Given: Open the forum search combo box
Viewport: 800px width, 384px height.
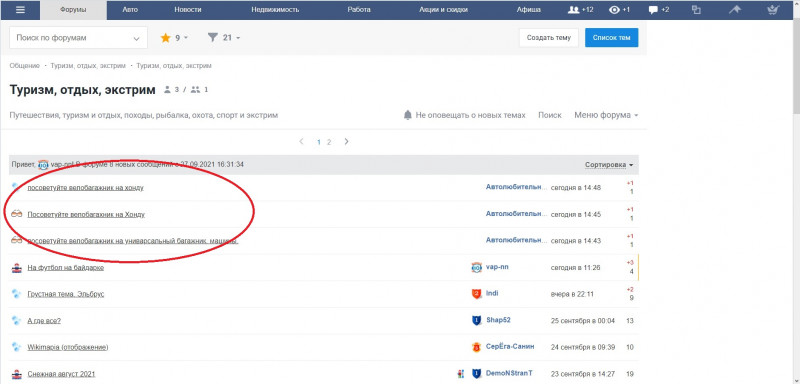Looking at the screenshot, I should coord(78,38).
